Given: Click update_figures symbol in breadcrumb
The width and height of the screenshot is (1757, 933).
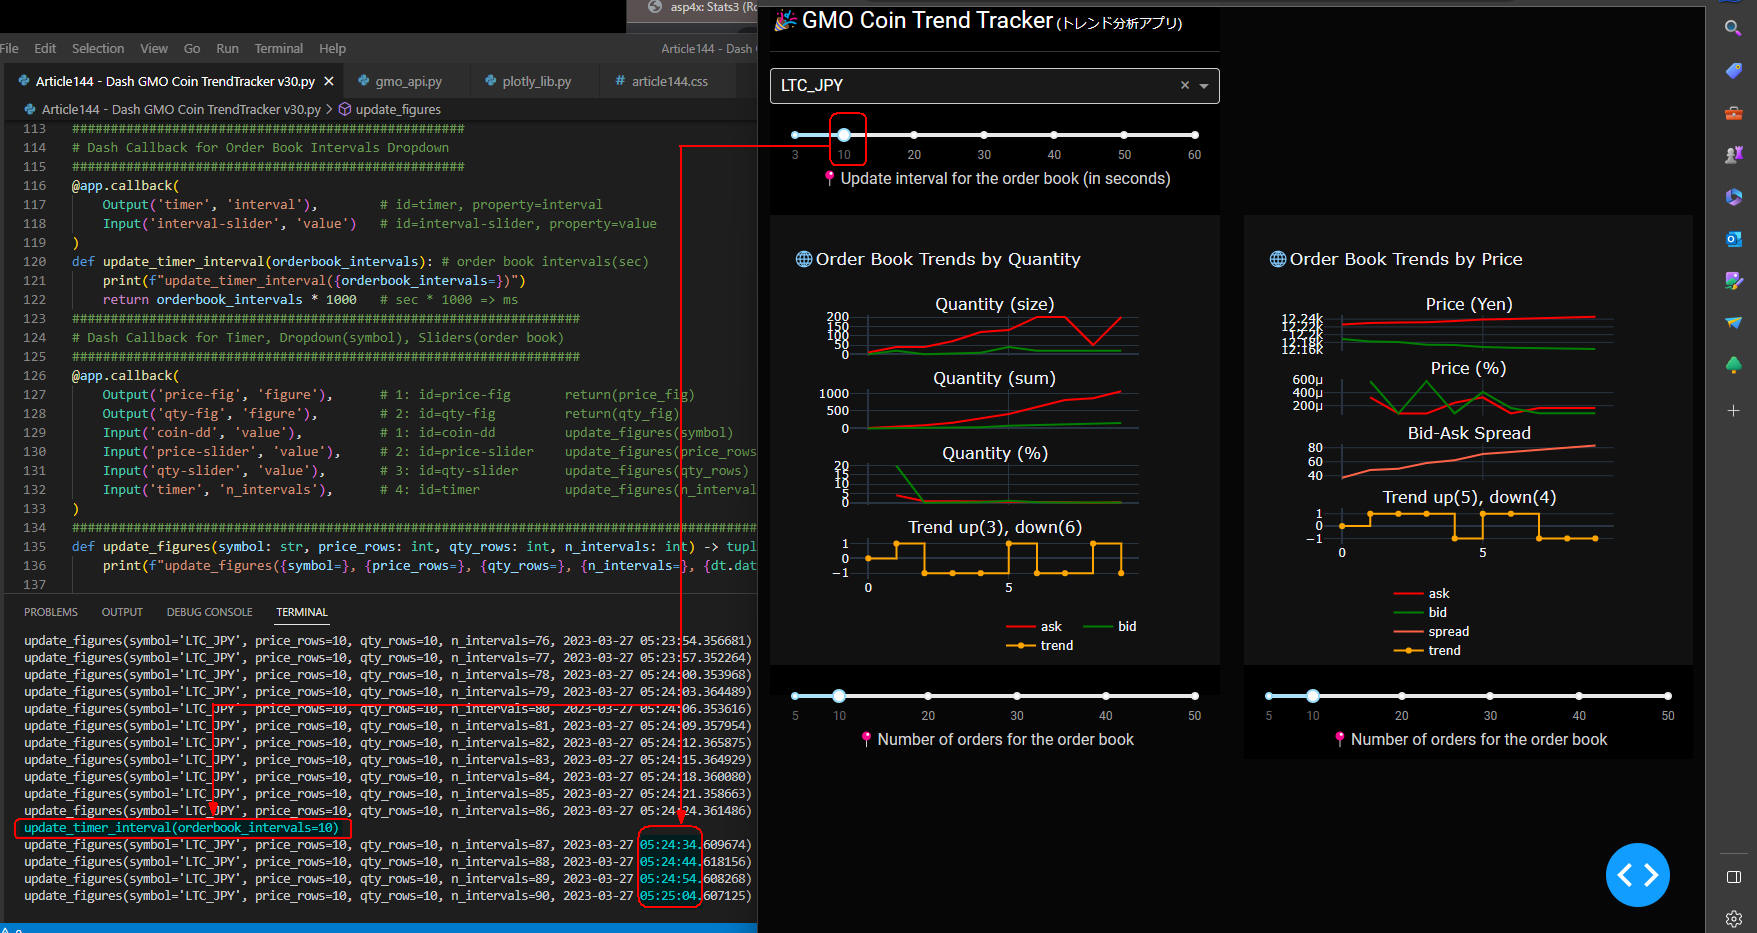Looking at the screenshot, I should (398, 109).
